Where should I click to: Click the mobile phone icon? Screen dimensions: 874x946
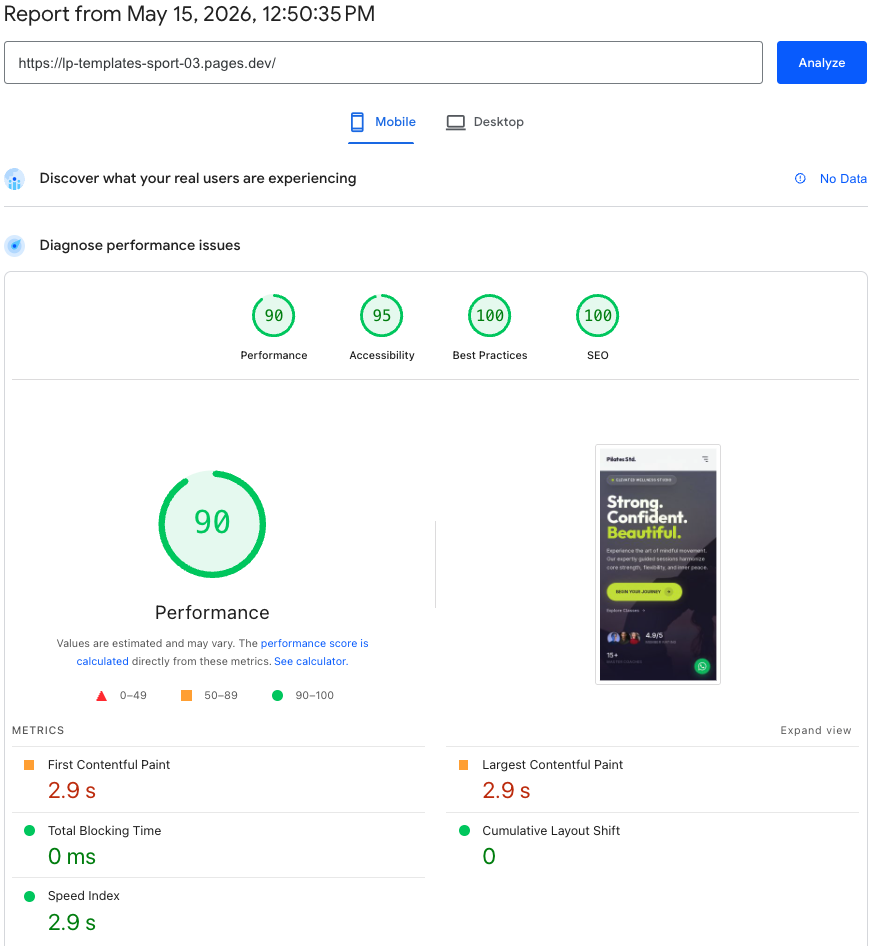tap(357, 122)
